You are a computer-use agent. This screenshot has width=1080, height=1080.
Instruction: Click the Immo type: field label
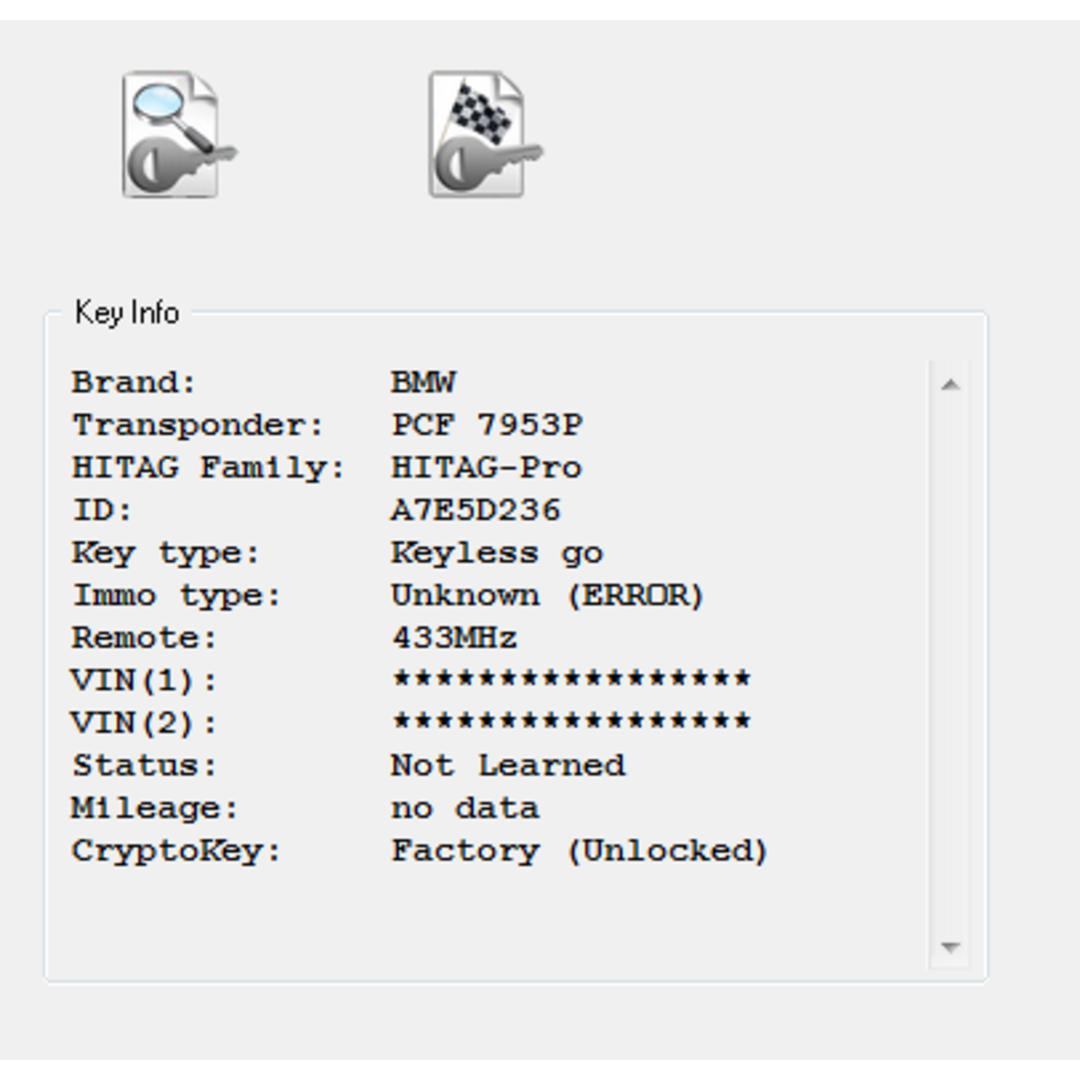[177, 596]
